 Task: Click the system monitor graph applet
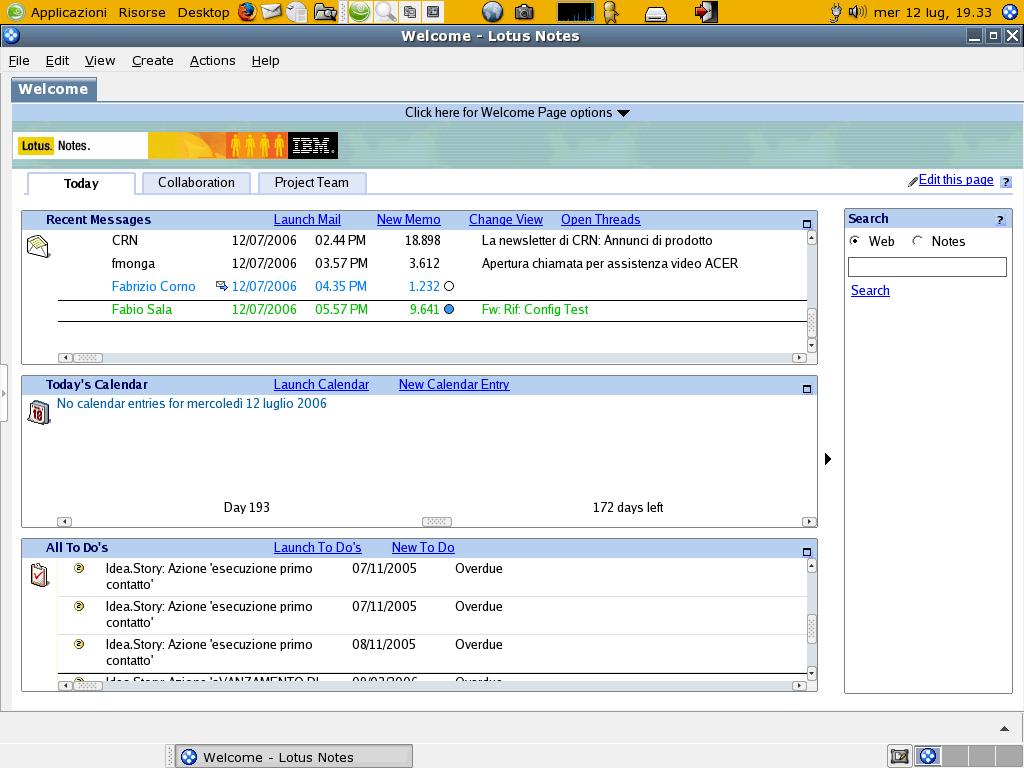coord(576,12)
